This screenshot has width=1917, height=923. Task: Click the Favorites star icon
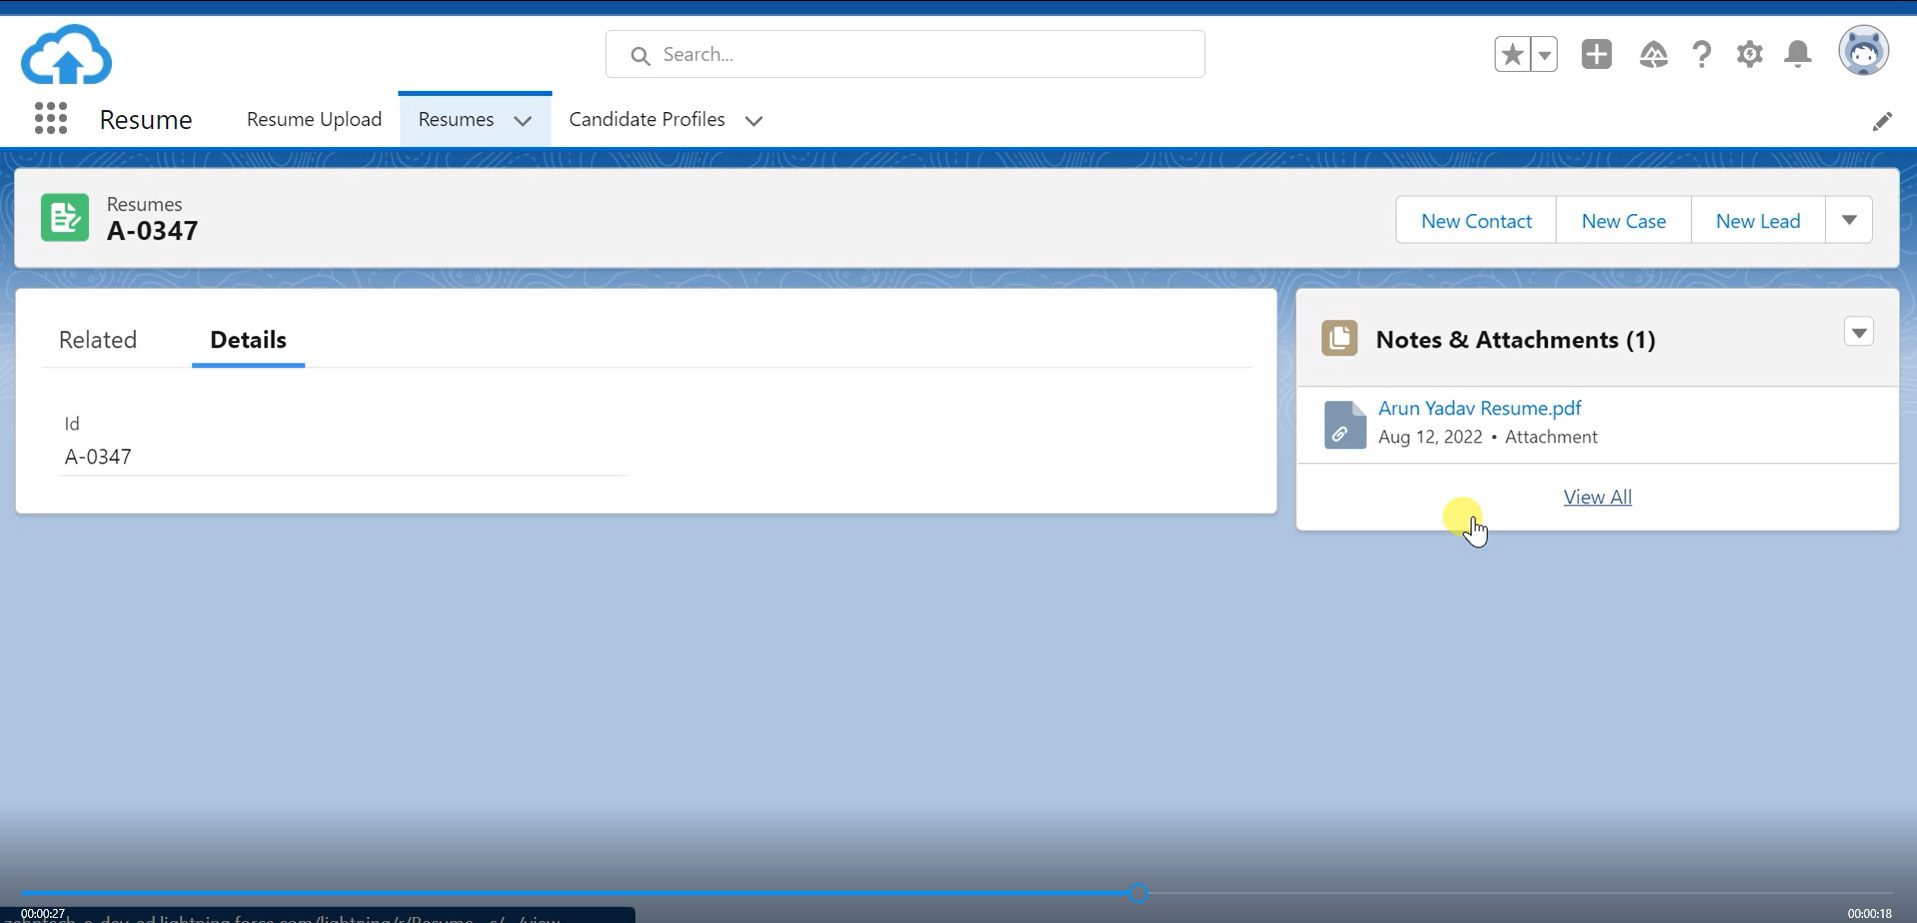[1512, 54]
